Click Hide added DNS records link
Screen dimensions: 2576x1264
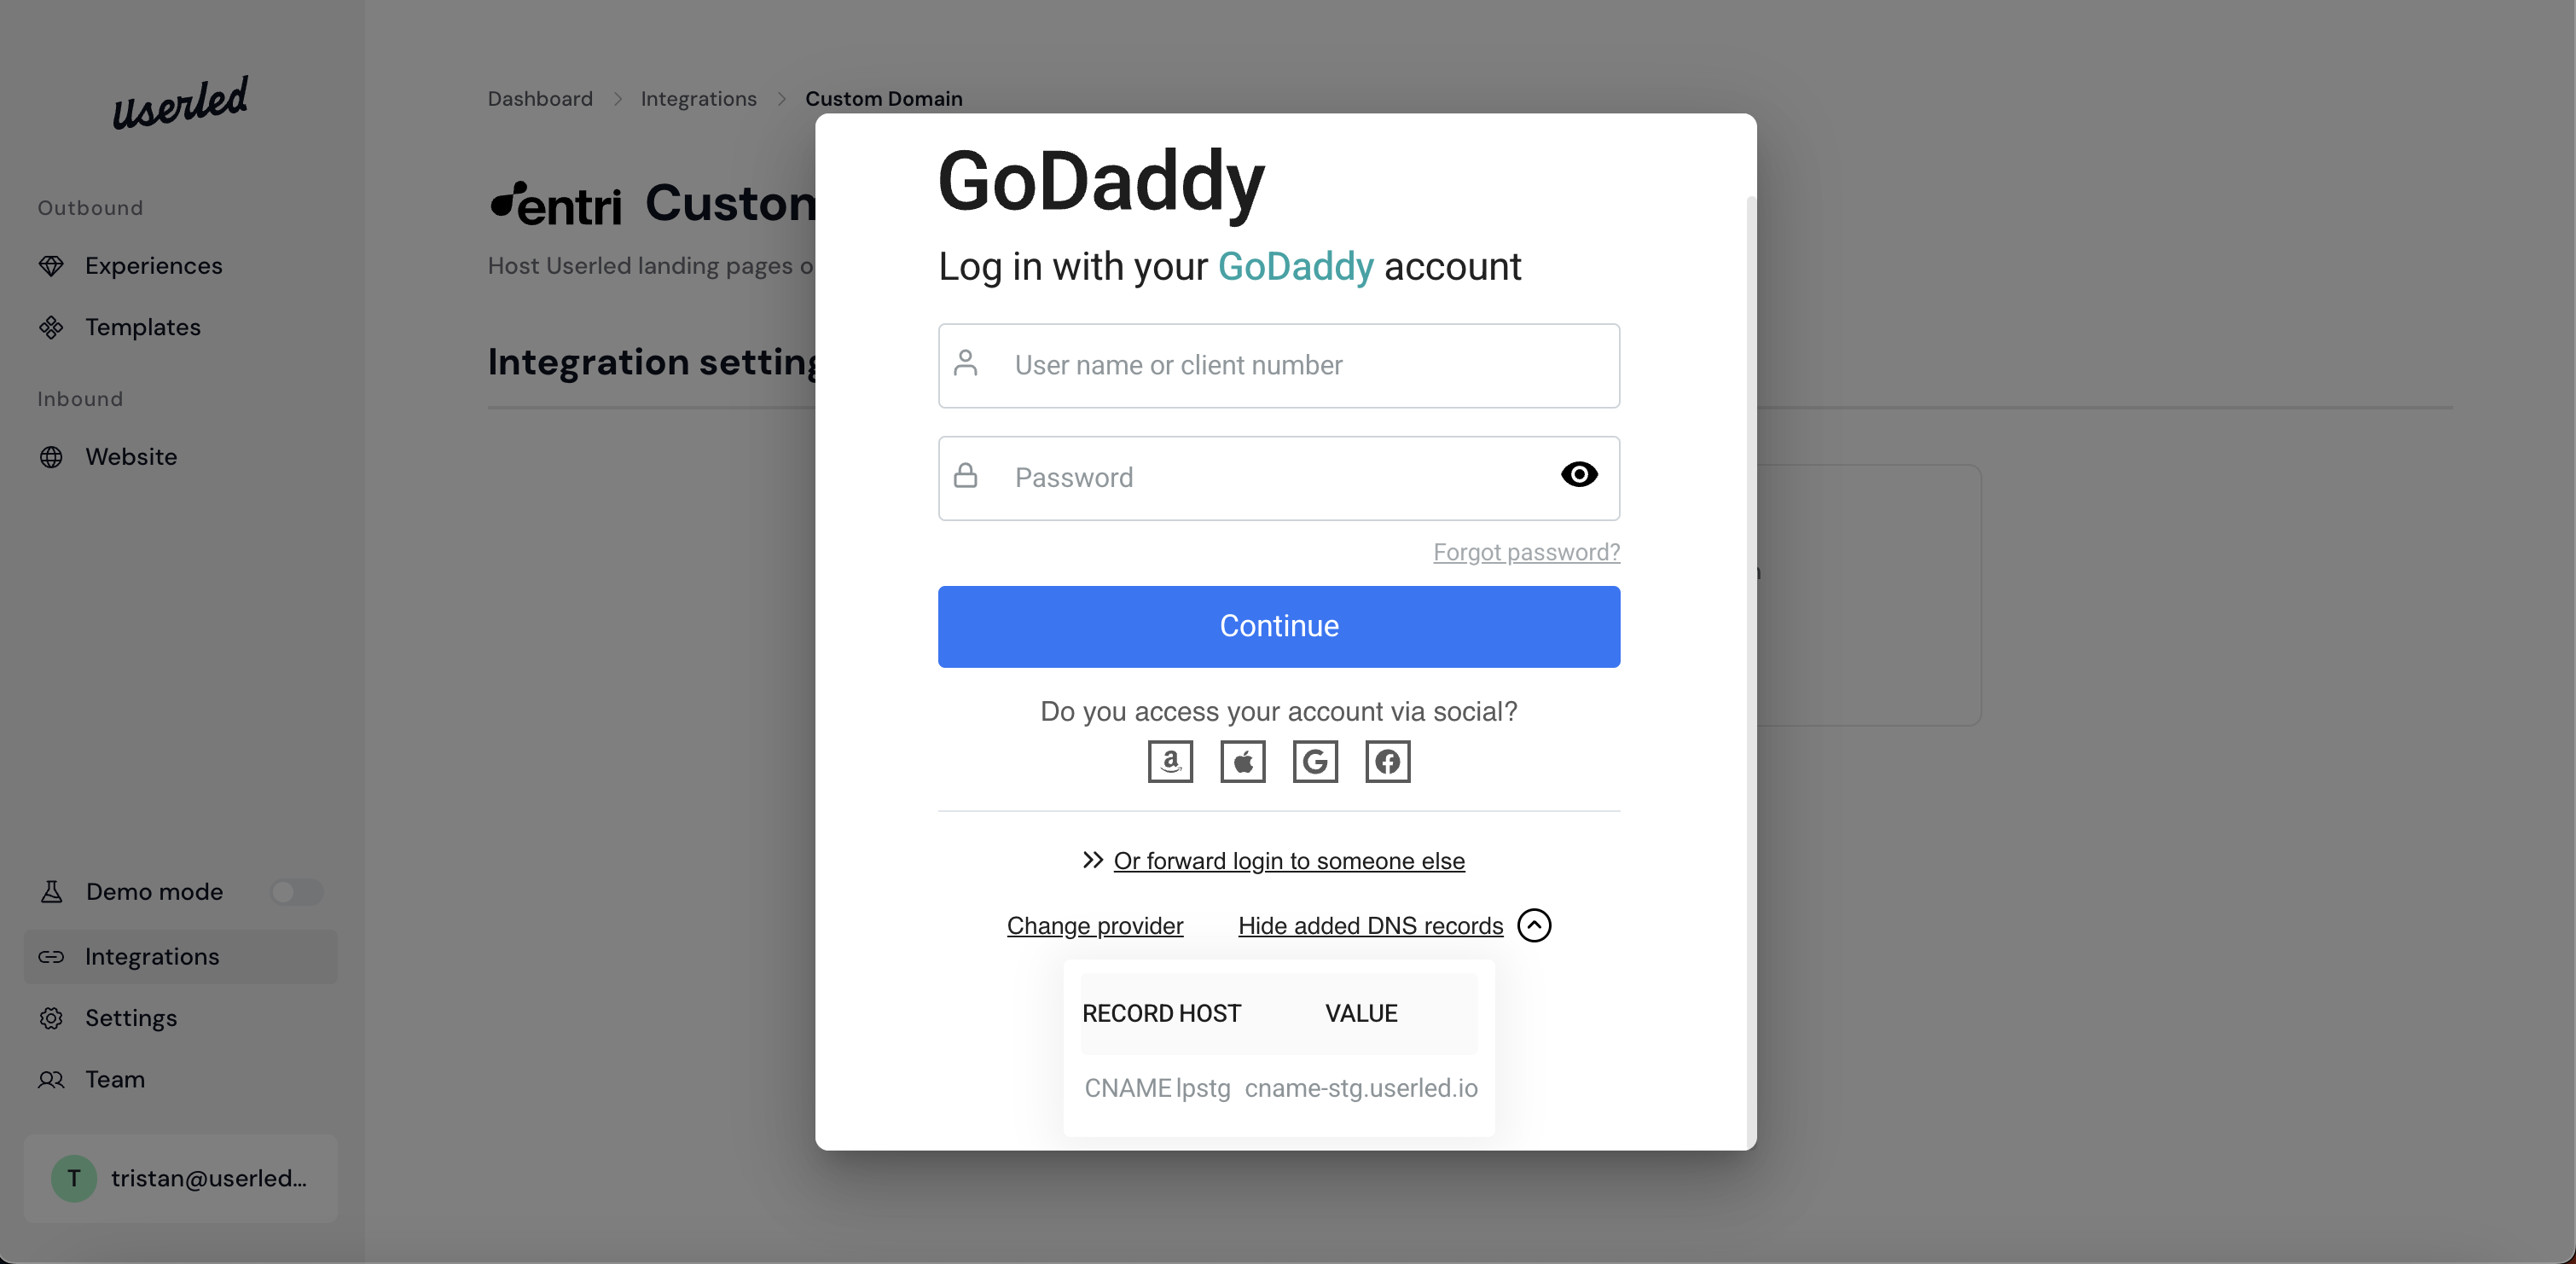(1370, 926)
